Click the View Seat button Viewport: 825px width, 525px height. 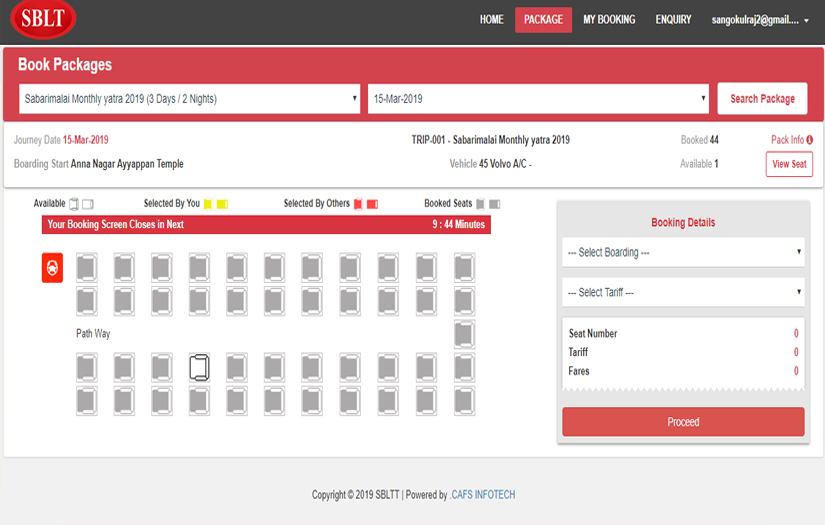click(789, 164)
